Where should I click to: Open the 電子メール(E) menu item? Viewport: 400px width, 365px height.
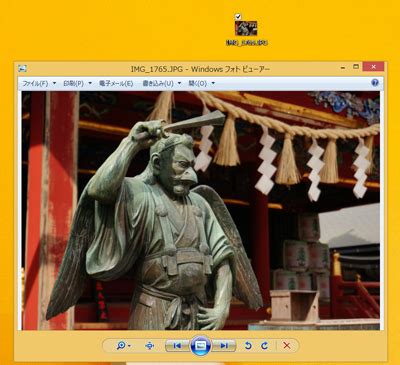[x=116, y=83]
